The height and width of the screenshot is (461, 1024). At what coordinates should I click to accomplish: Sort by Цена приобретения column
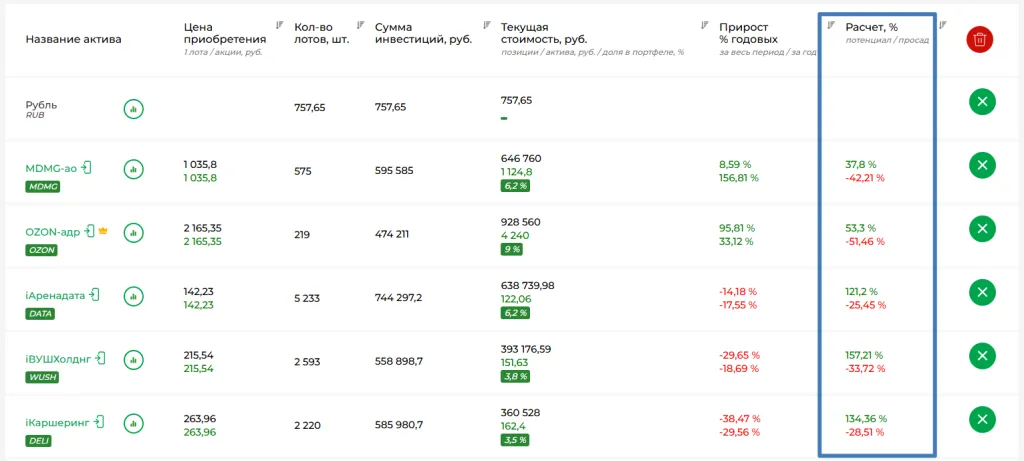pos(279,25)
